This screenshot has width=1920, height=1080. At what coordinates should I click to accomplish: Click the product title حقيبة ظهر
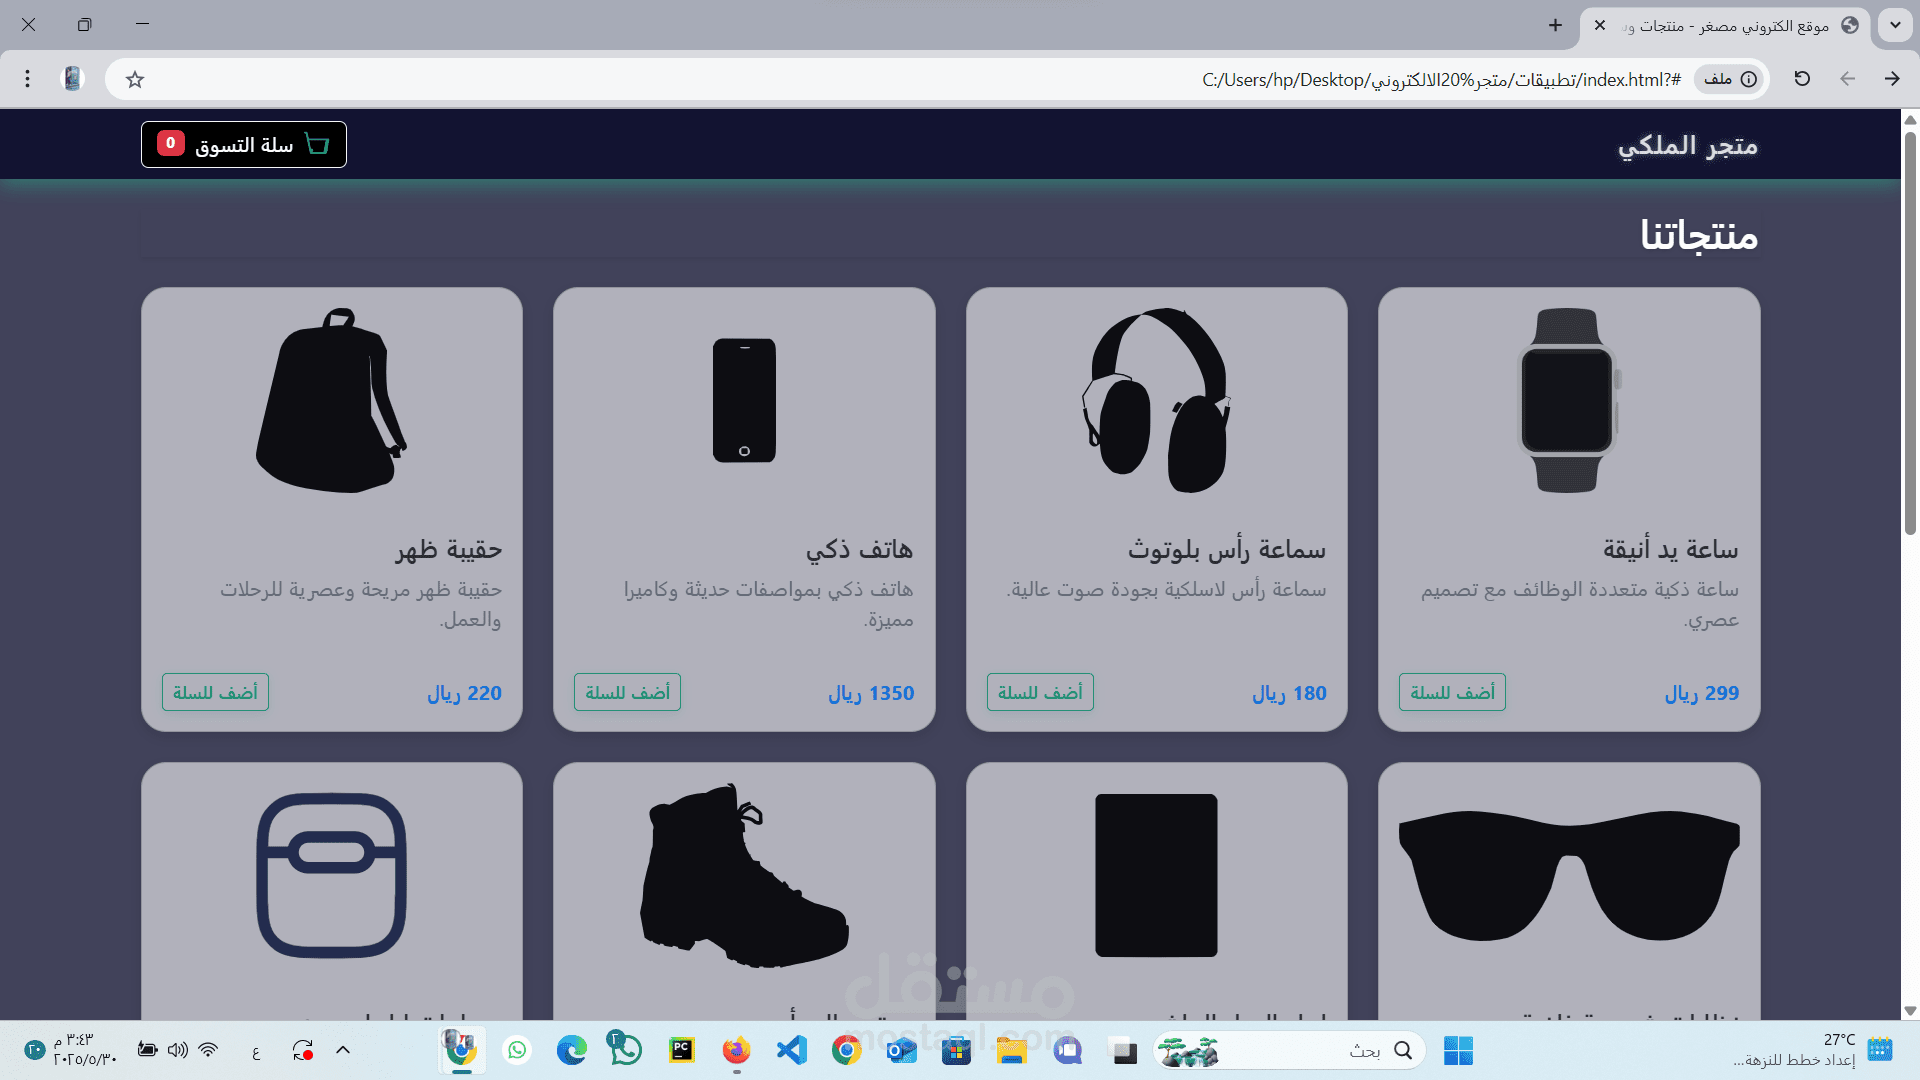tap(448, 549)
